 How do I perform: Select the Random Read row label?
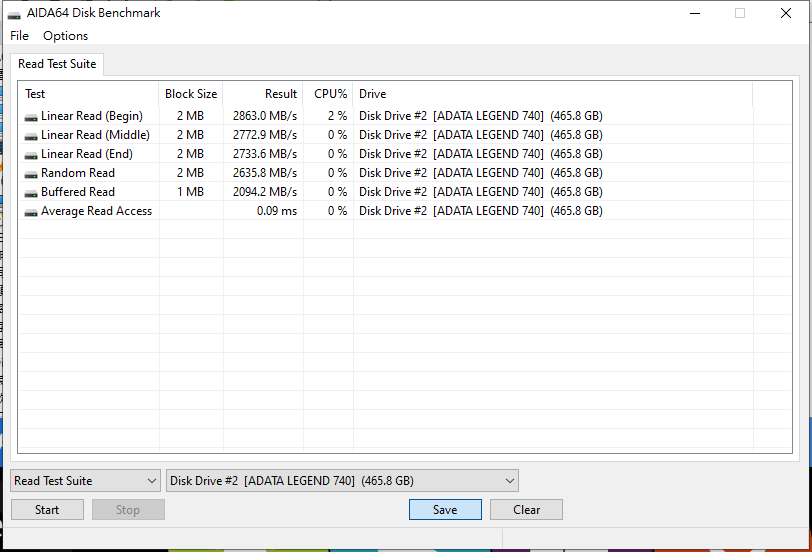(78, 173)
